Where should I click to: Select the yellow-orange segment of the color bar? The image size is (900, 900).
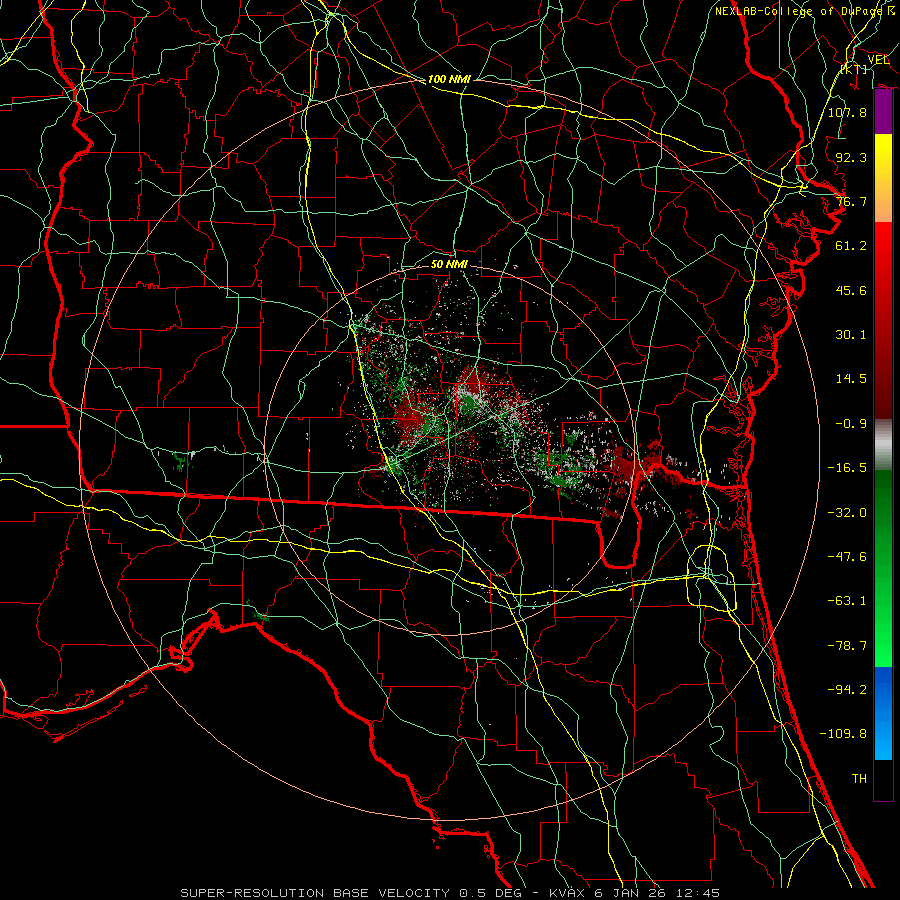pyautogui.click(x=883, y=178)
